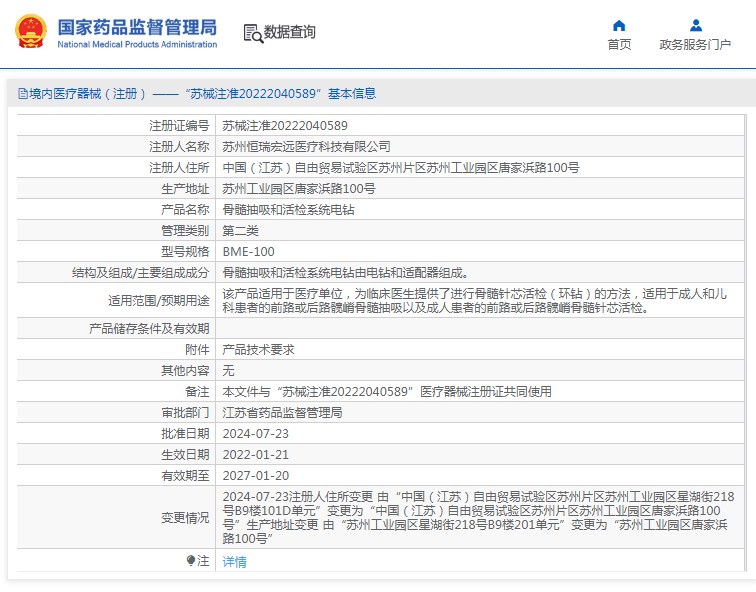756x592 pixels.
Task: Click the 境内医疗器械（注册）基本信息 header
Action: [x=197, y=94]
